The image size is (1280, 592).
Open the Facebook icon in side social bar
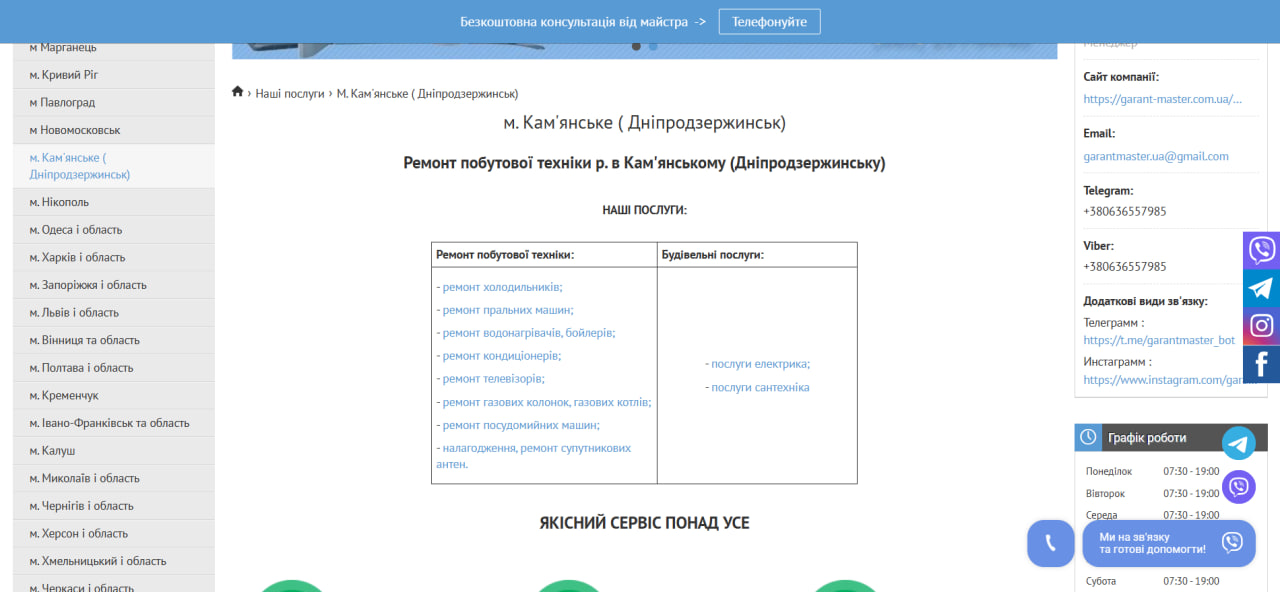[x=1261, y=364]
